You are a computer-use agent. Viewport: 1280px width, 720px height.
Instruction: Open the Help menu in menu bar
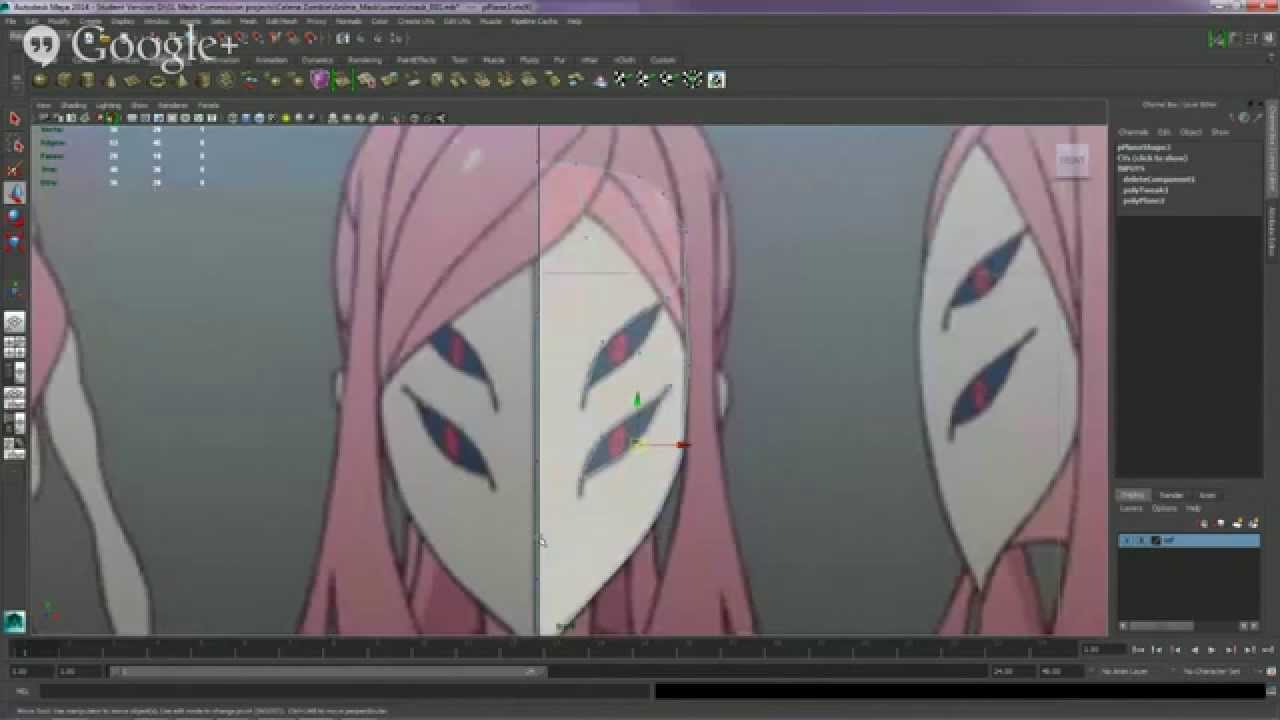[574, 21]
